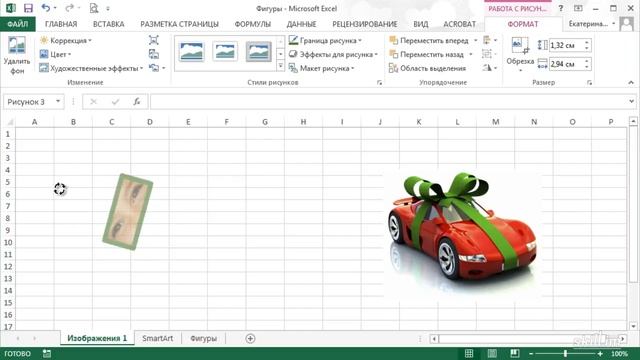Switch to the ДАННЫЕ tab
The image size is (640, 360).
tap(301, 24)
